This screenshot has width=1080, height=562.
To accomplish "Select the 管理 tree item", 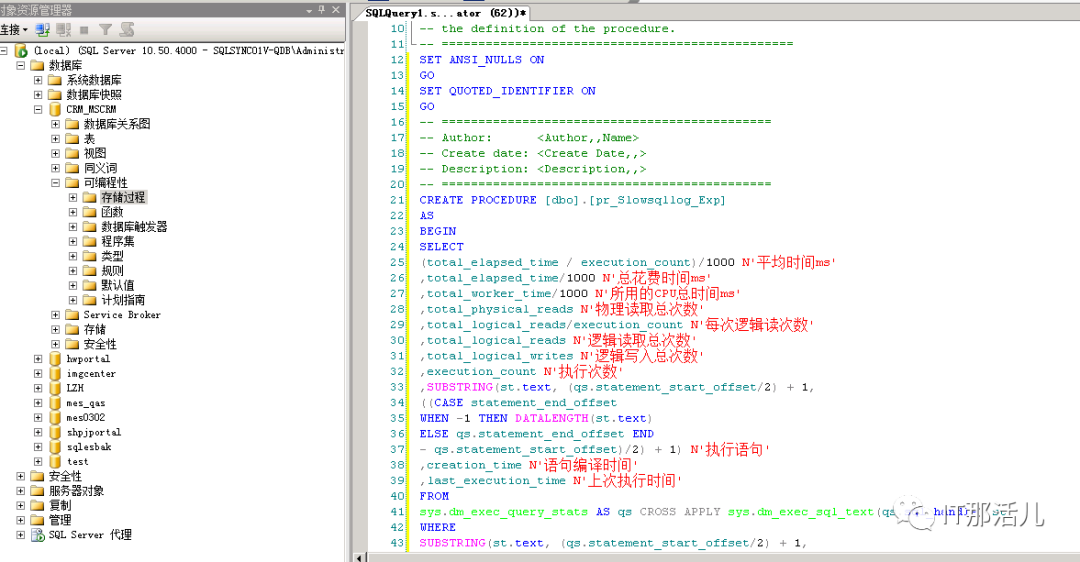I will (59, 520).
